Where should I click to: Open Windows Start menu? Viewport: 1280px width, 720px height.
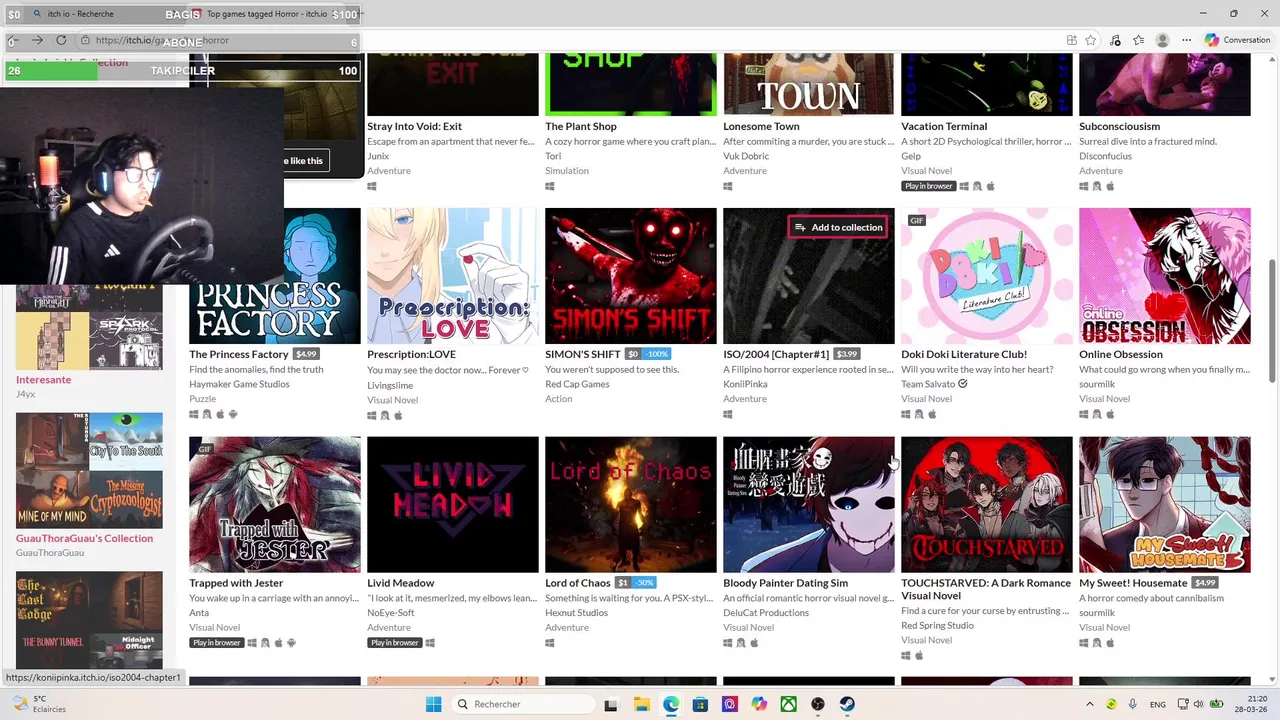tap(433, 704)
